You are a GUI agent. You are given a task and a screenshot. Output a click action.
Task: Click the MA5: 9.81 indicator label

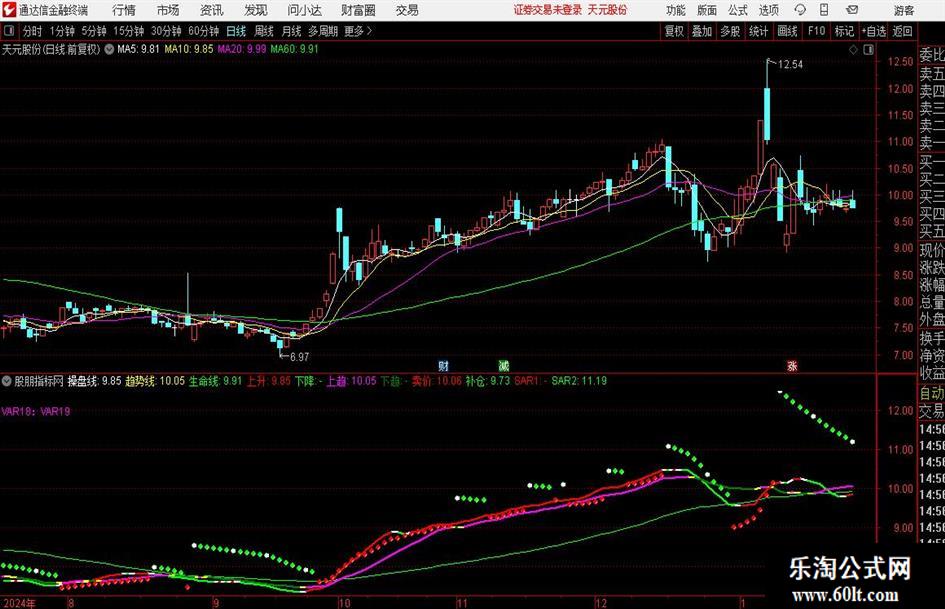point(138,49)
